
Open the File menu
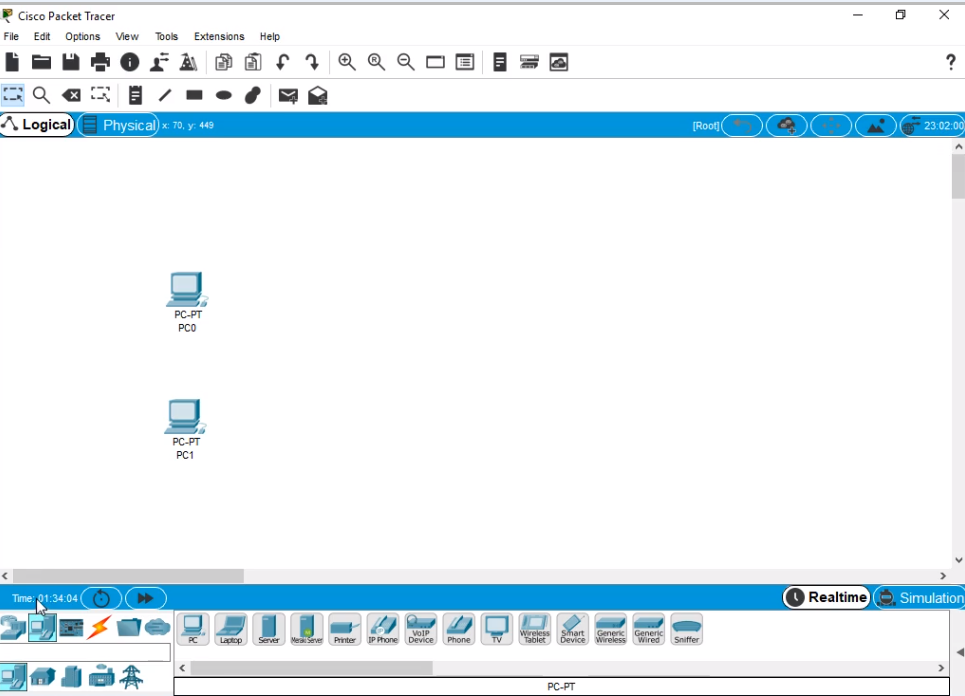coord(11,36)
